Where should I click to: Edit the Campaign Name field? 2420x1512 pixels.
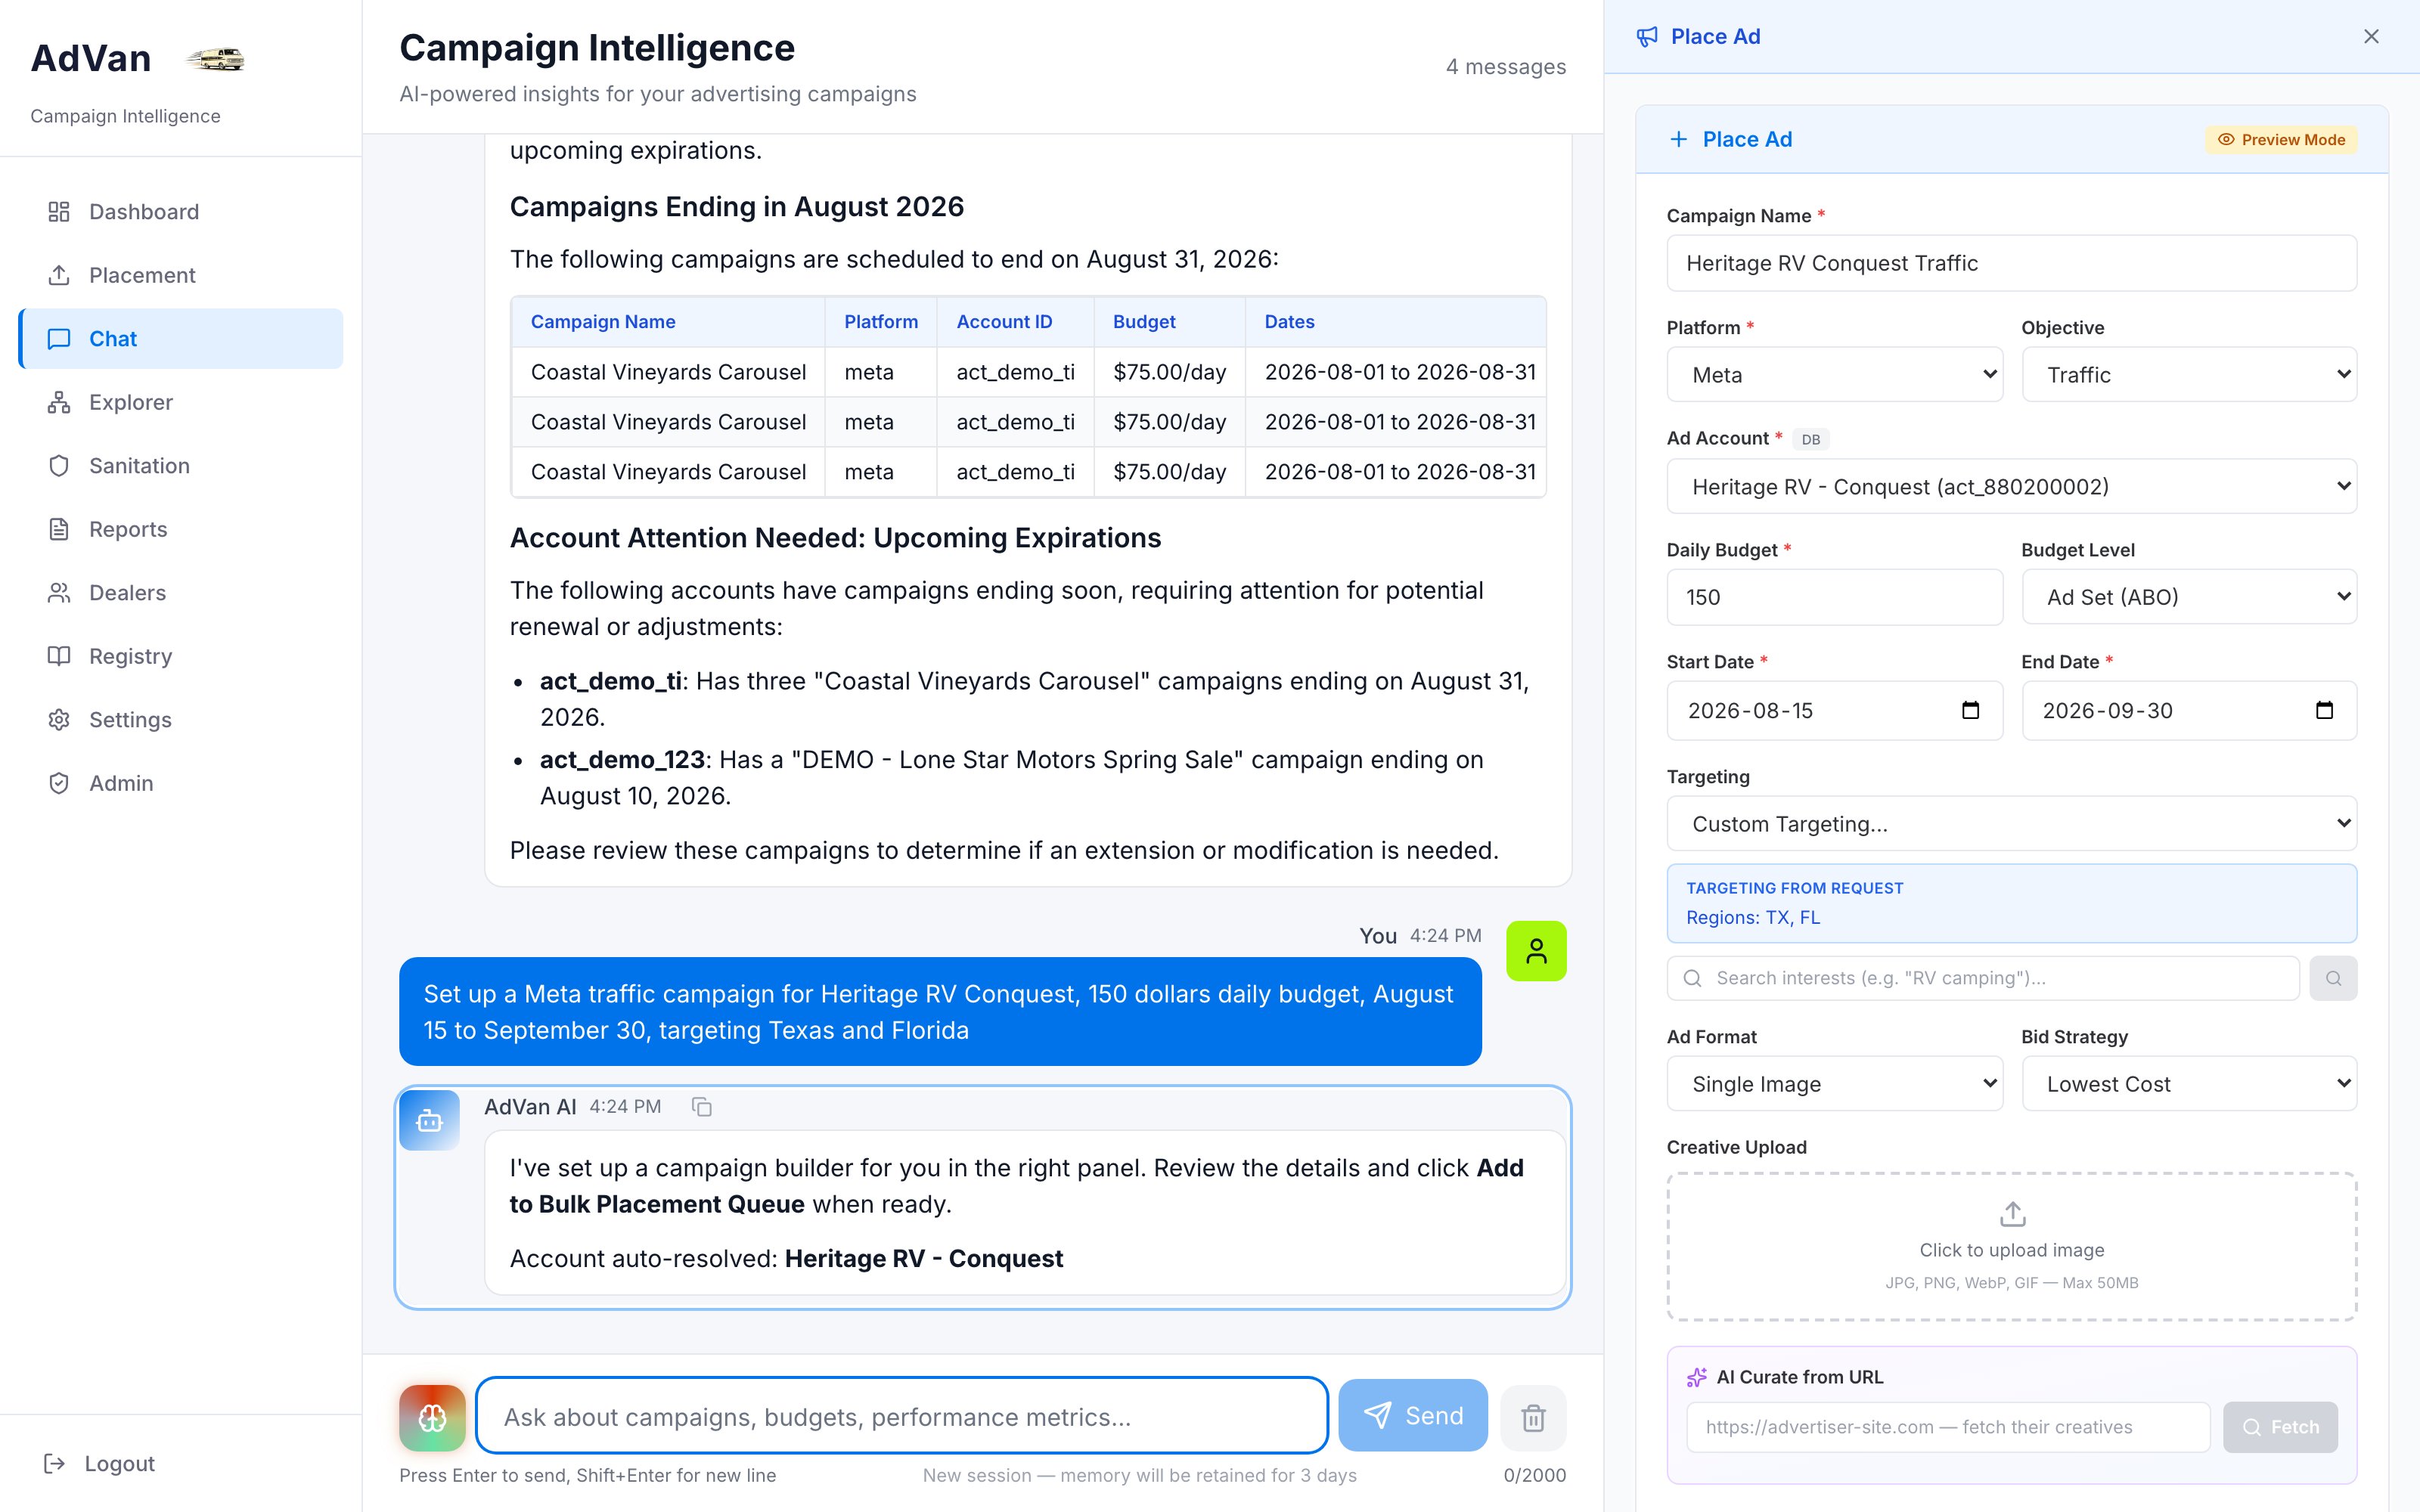pyautogui.click(x=2011, y=263)
